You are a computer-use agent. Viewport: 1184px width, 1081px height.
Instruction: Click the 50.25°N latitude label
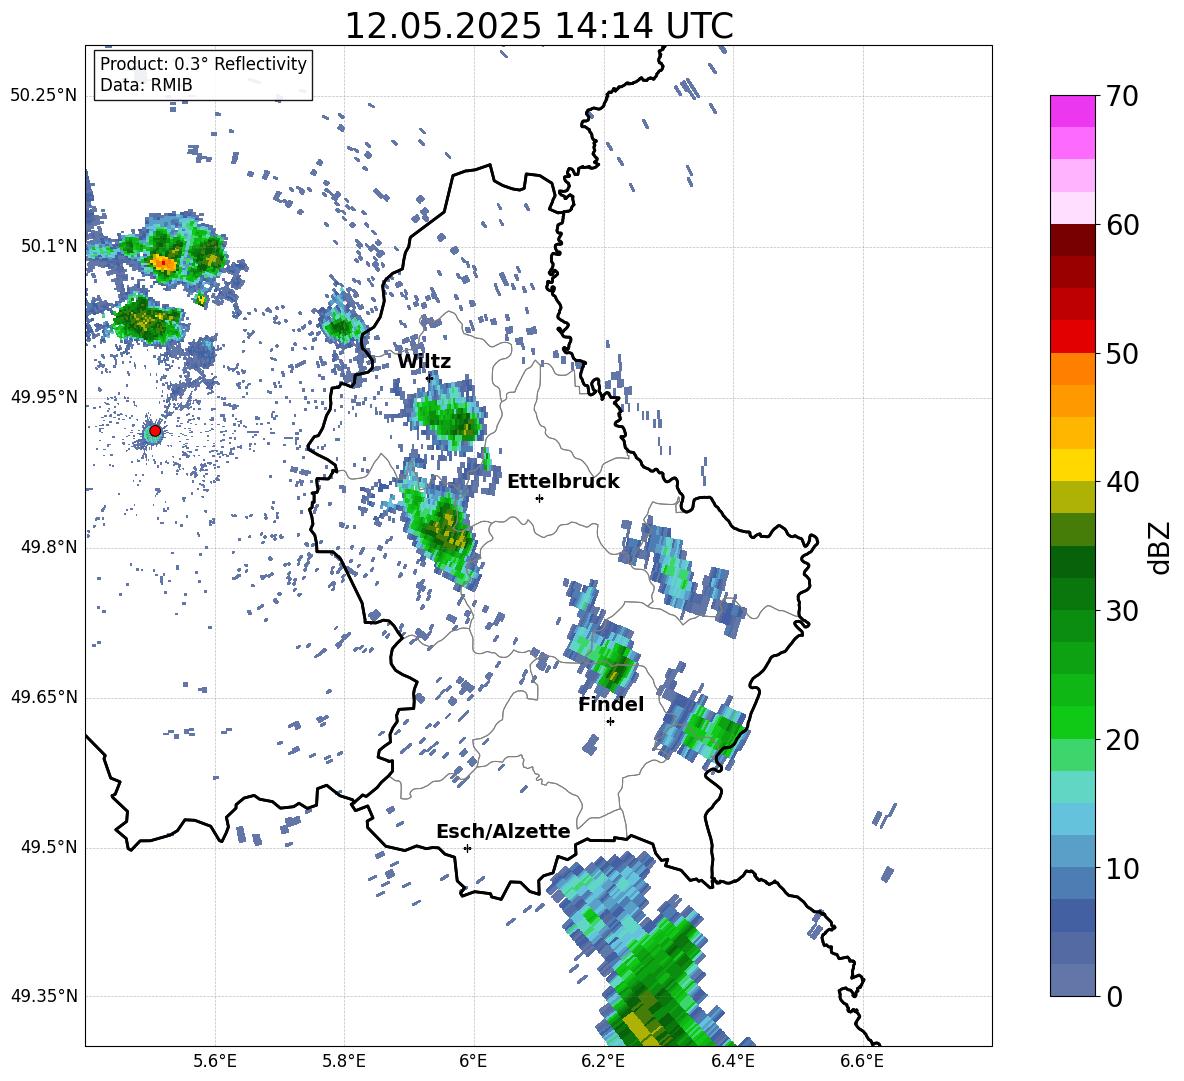tap(44, 96)
